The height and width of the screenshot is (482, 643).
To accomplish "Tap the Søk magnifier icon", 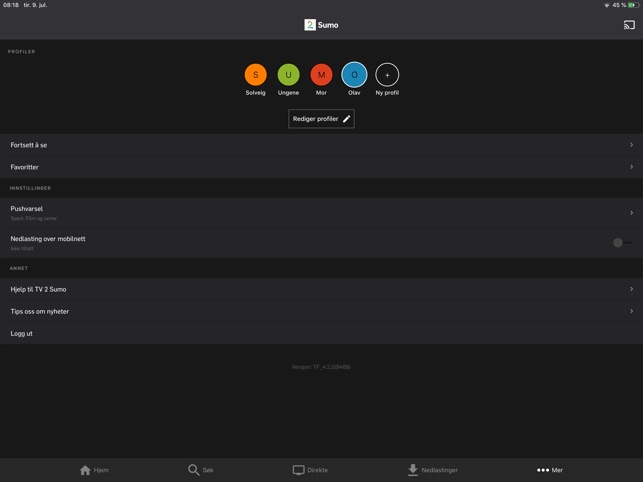I will [x=193, y=470].
